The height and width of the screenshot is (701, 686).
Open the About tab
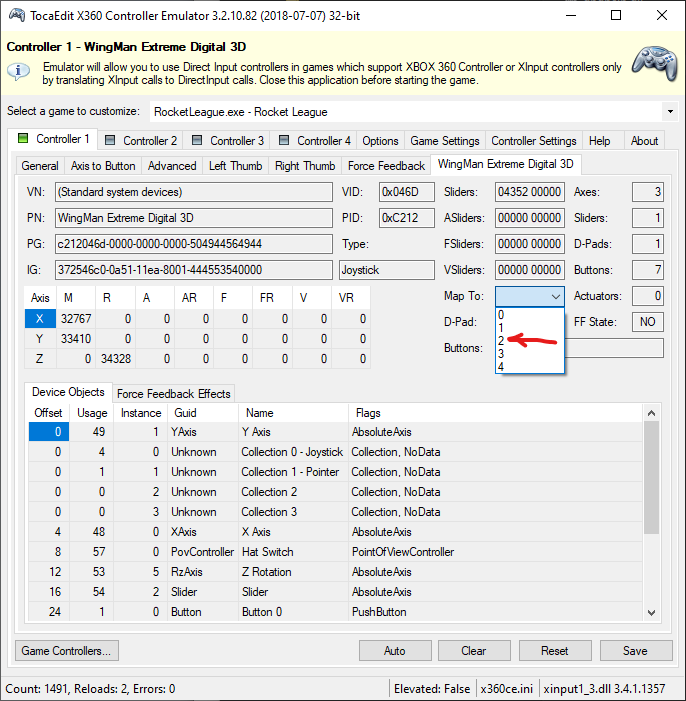644,141
